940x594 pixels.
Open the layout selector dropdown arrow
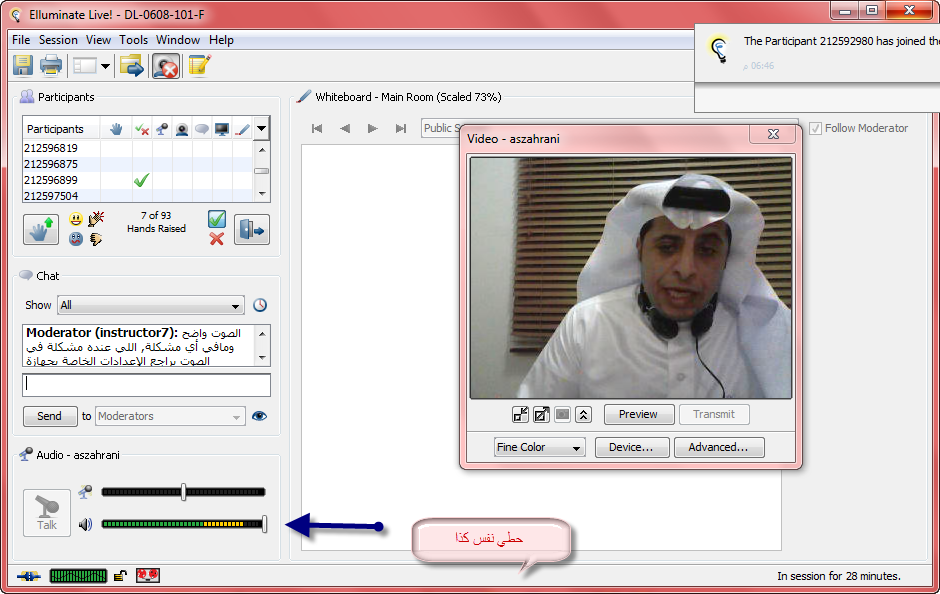[106, 66]
